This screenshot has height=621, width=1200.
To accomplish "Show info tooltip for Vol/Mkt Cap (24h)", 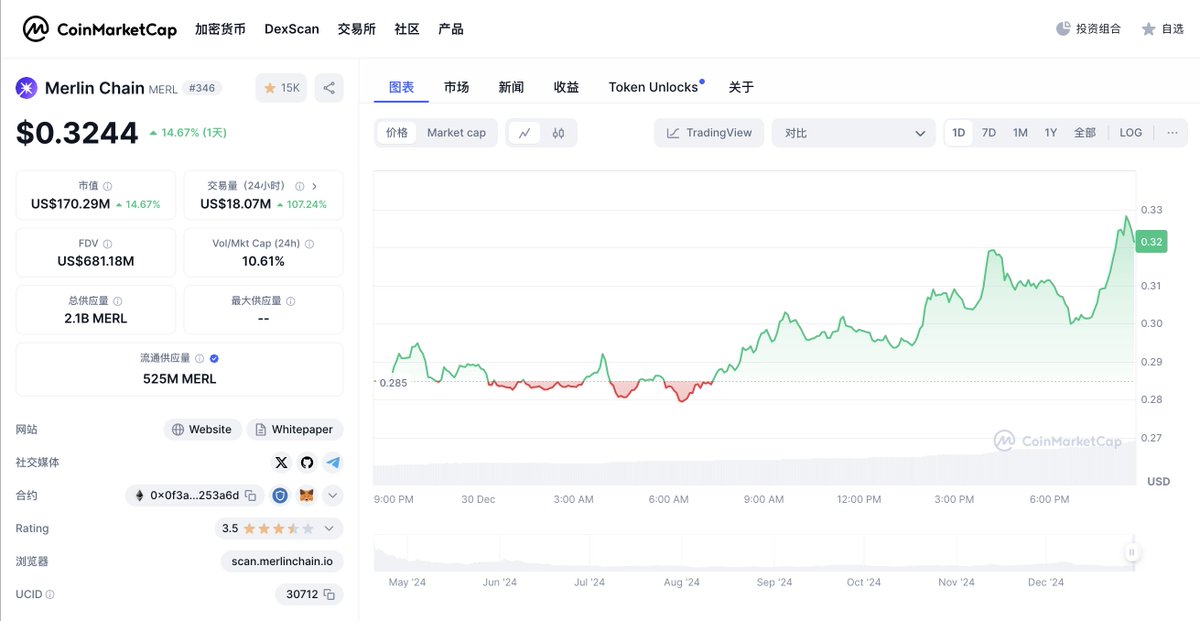I will (x=310, y=244).
